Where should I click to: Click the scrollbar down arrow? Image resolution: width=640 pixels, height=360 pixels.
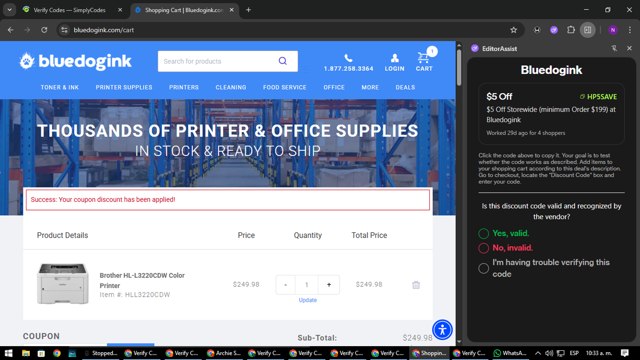(x=459, y=341)
